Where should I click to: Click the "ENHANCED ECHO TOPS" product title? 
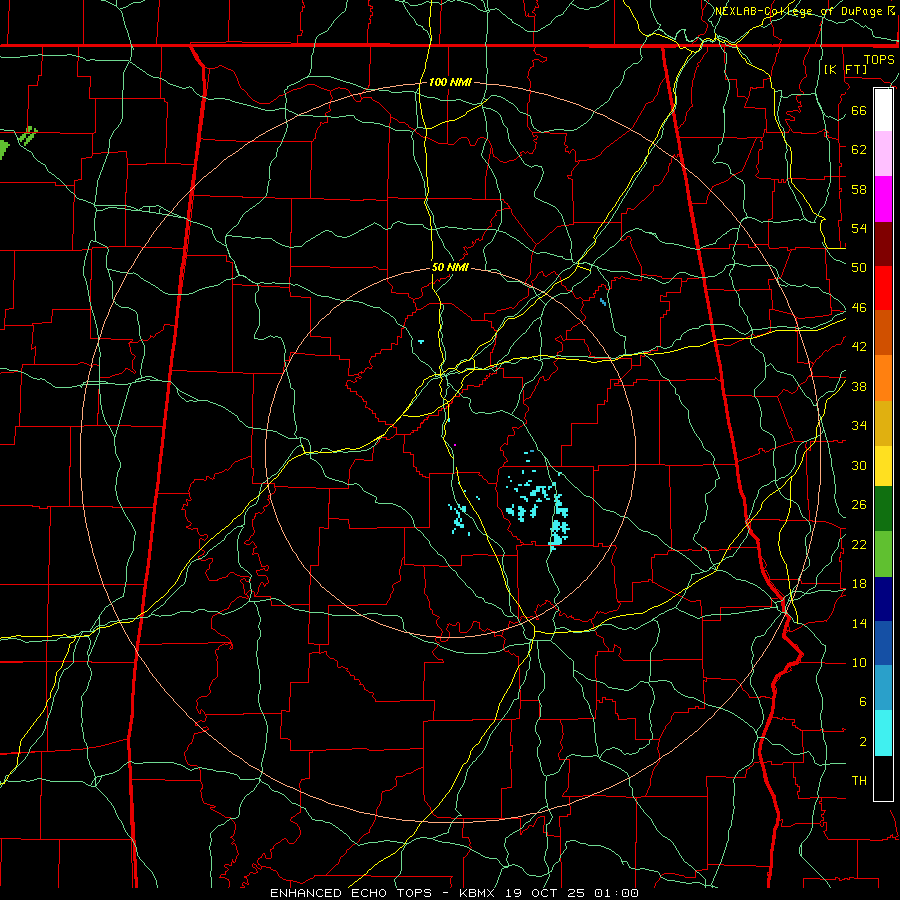point(351,893)
